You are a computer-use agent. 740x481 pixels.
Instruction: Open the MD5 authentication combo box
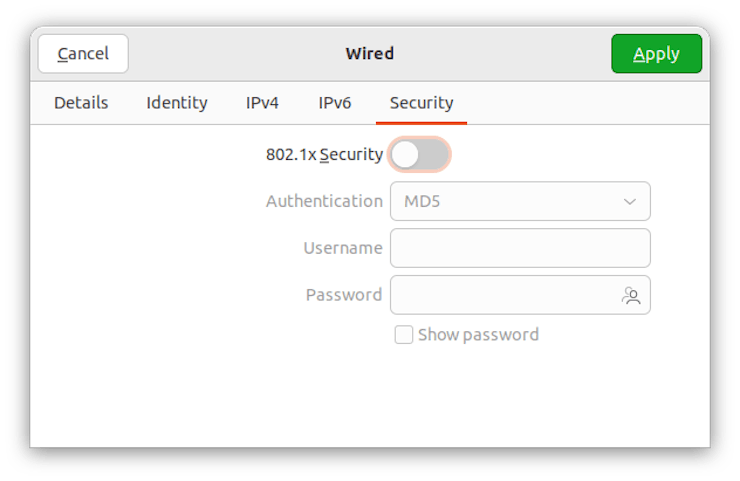(x=519, y=201)
